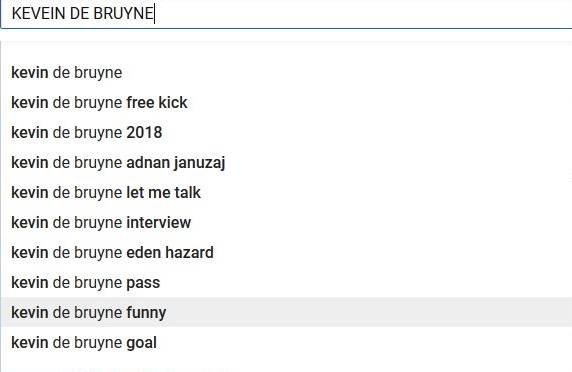Select the last suggestion "kevin de bruyne goal"
The image size is (572, 372).
click(286, 342)
